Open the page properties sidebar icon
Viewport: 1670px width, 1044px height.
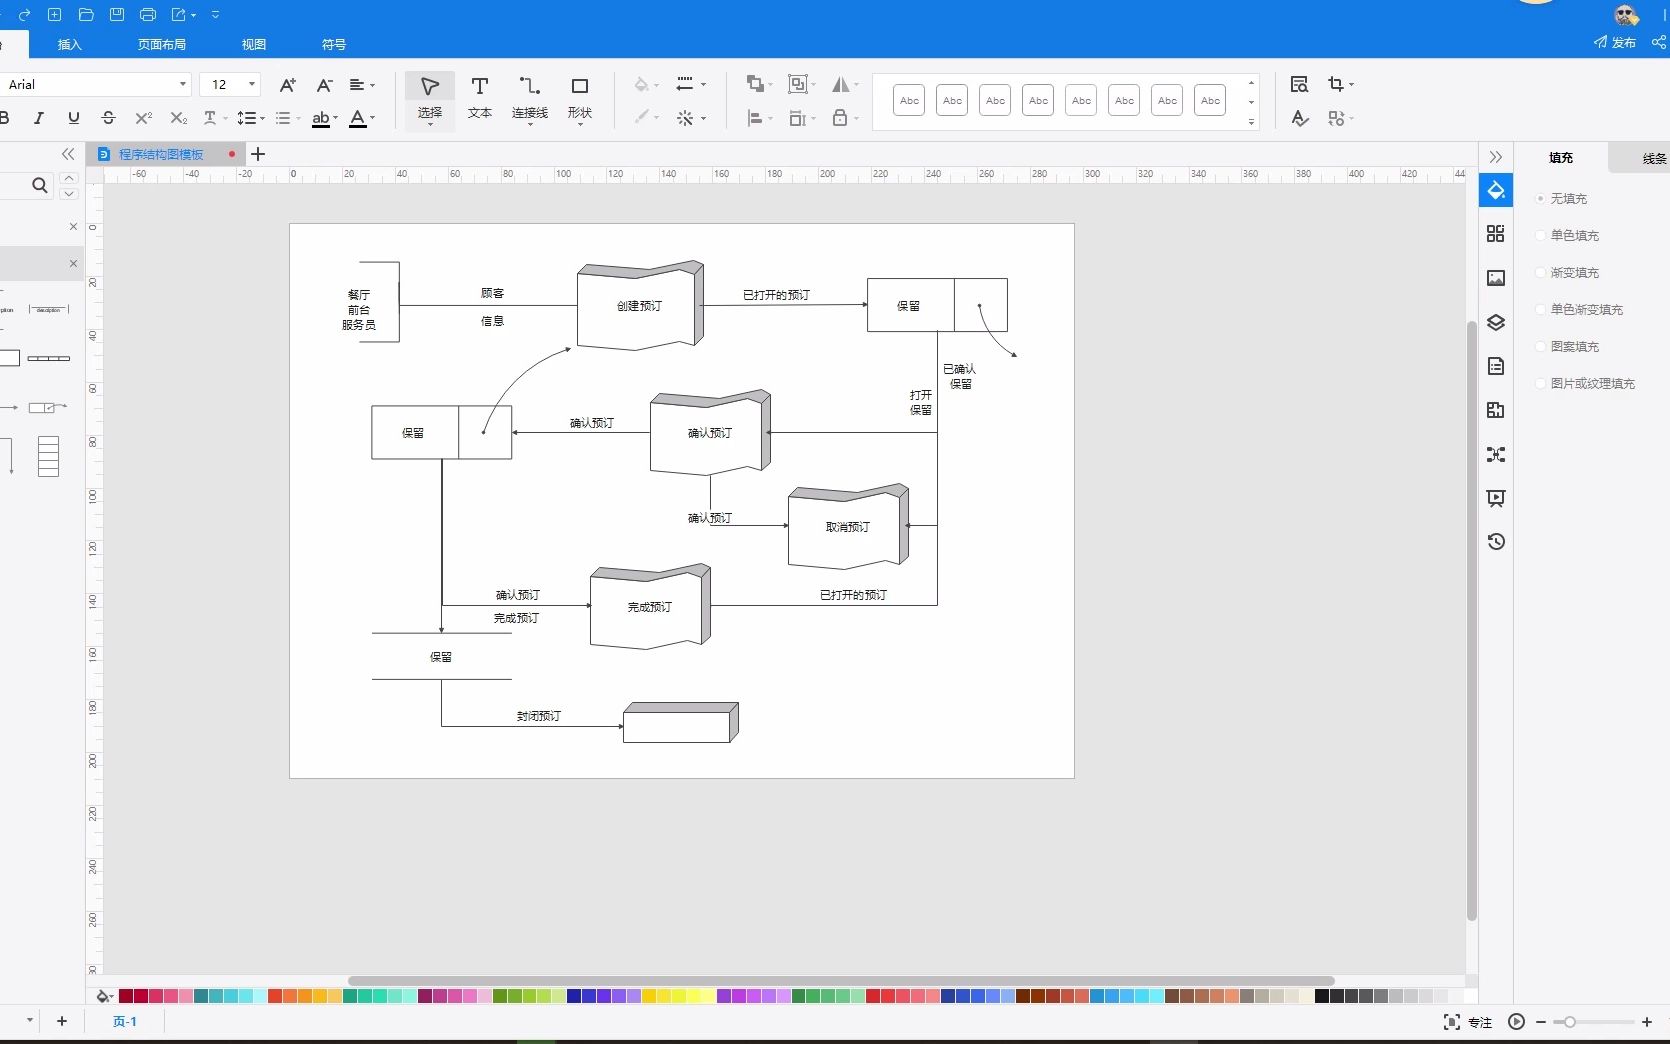1496,366
